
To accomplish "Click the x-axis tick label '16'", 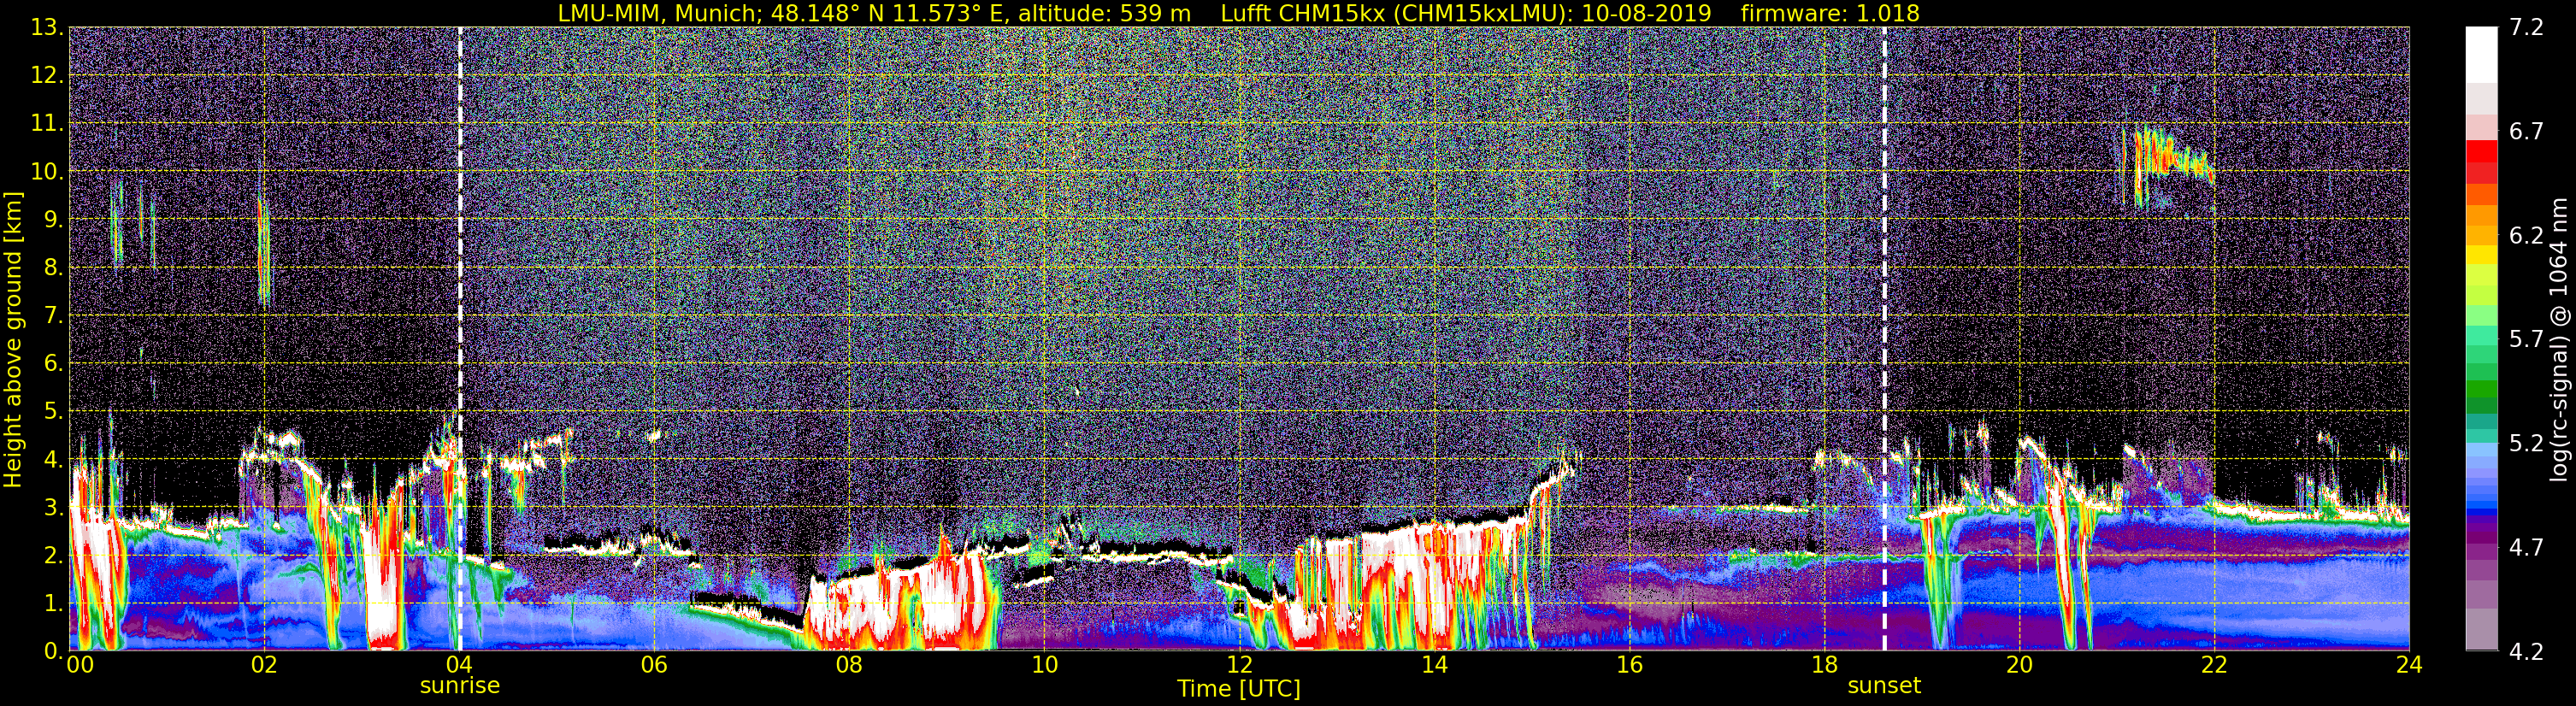I will click(1629, 666).
